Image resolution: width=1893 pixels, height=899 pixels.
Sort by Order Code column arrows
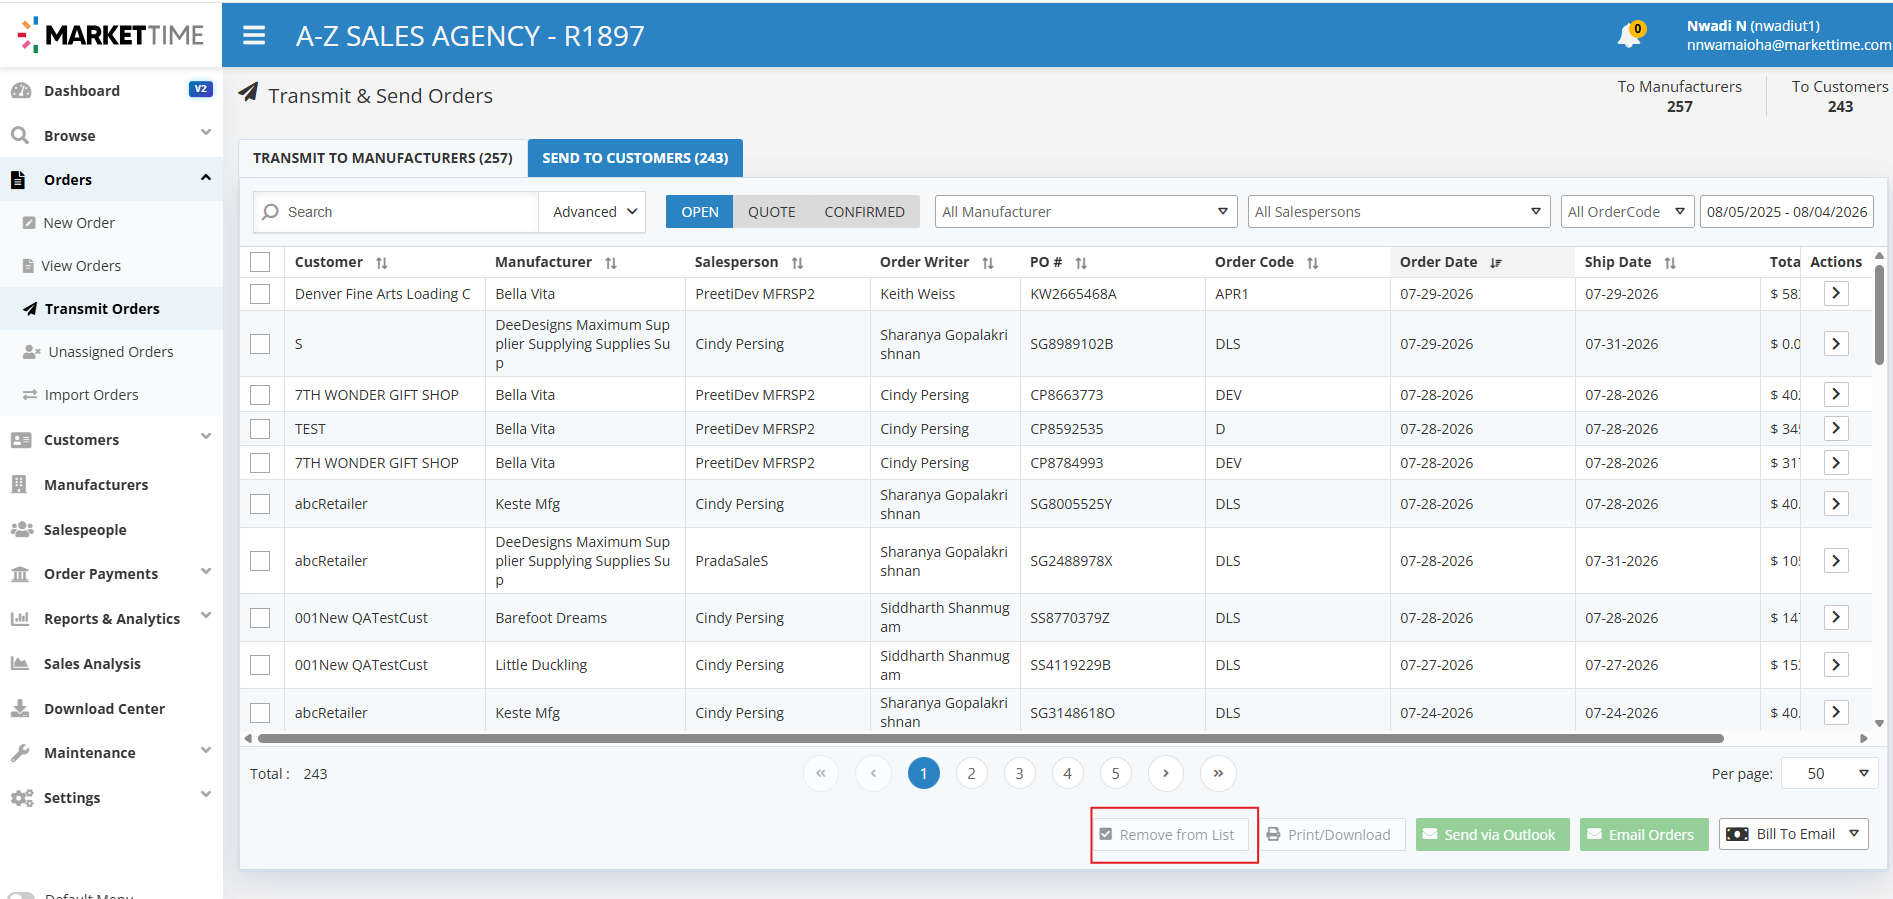click(1312, 263)
